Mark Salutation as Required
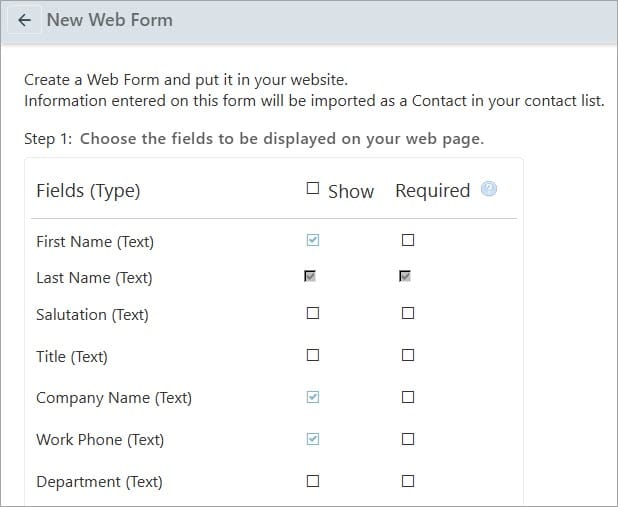Screen dimensions: 618x507 click(407, 313)
